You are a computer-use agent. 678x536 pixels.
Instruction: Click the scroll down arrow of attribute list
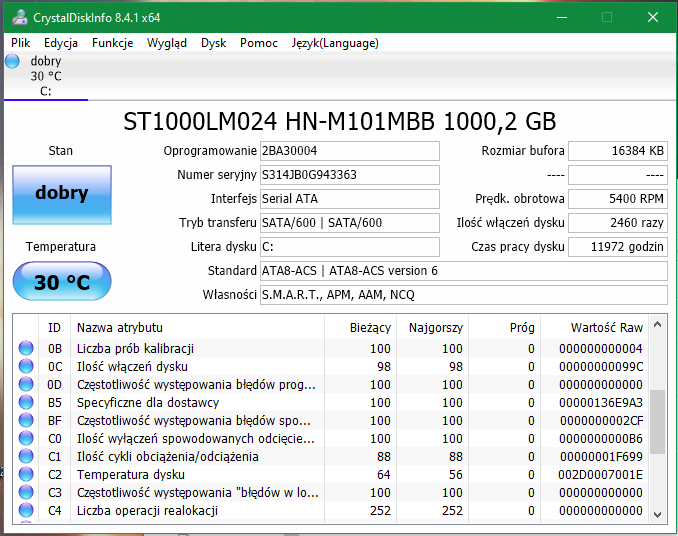pos(658,515)
